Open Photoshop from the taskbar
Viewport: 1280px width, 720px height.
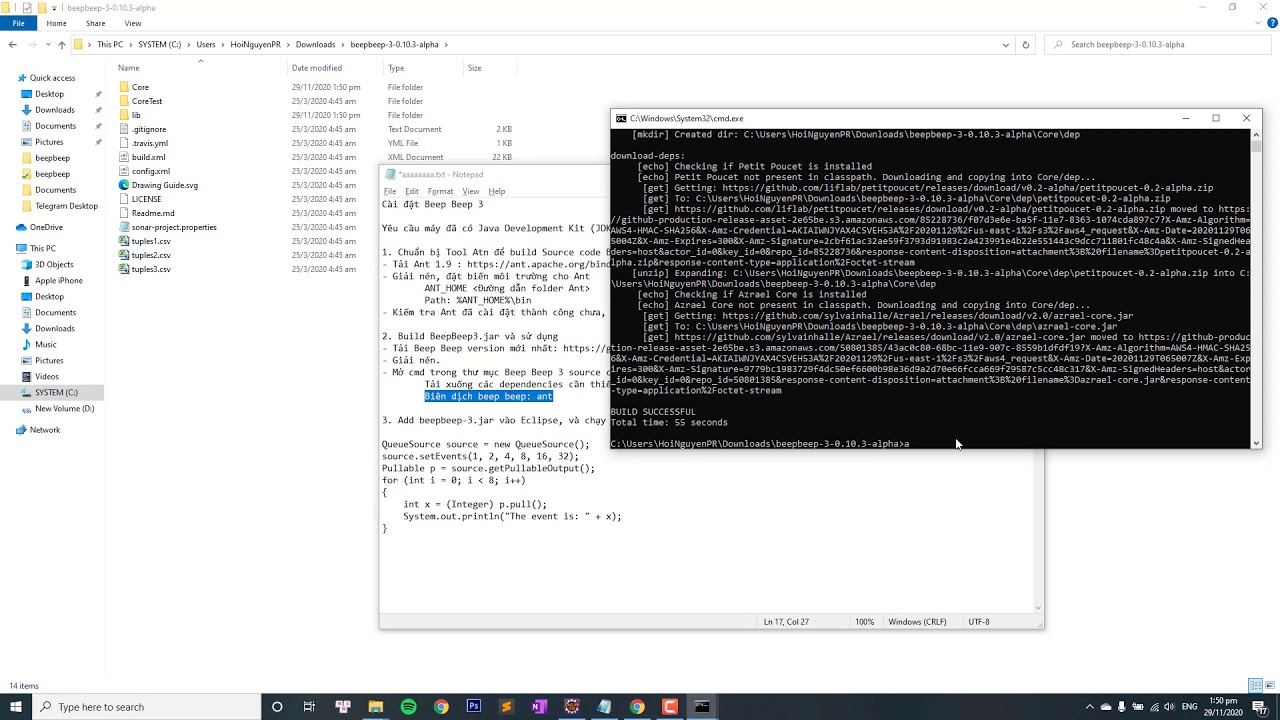click(x=474, y=707)
